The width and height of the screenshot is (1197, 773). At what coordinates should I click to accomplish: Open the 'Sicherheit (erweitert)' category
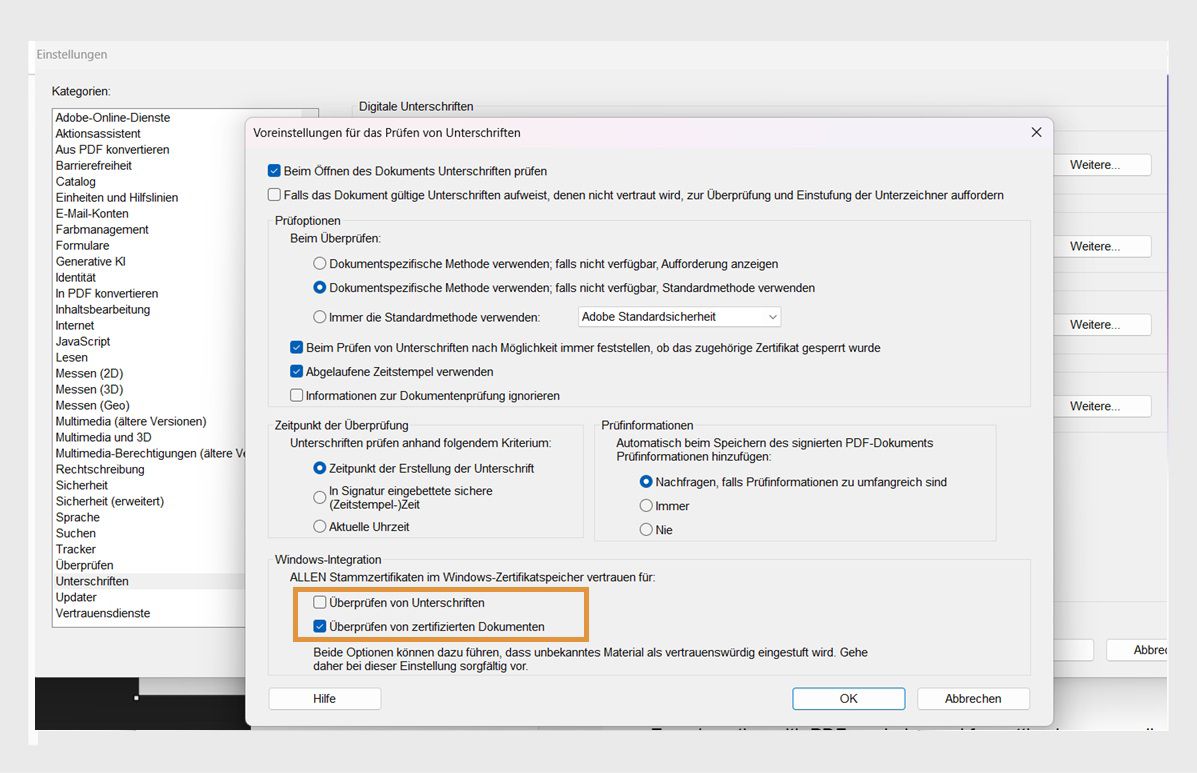click(107, 501)
